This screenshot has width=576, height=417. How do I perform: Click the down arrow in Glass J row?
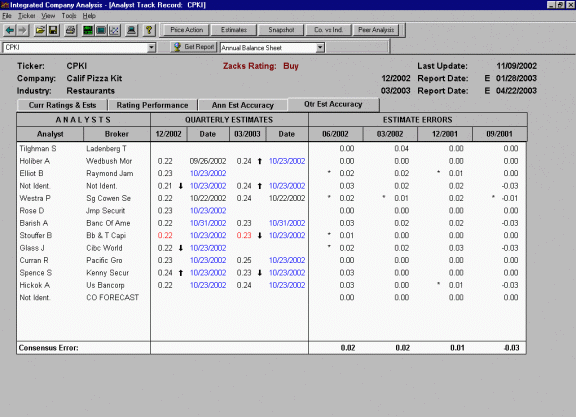coord(181,248)
